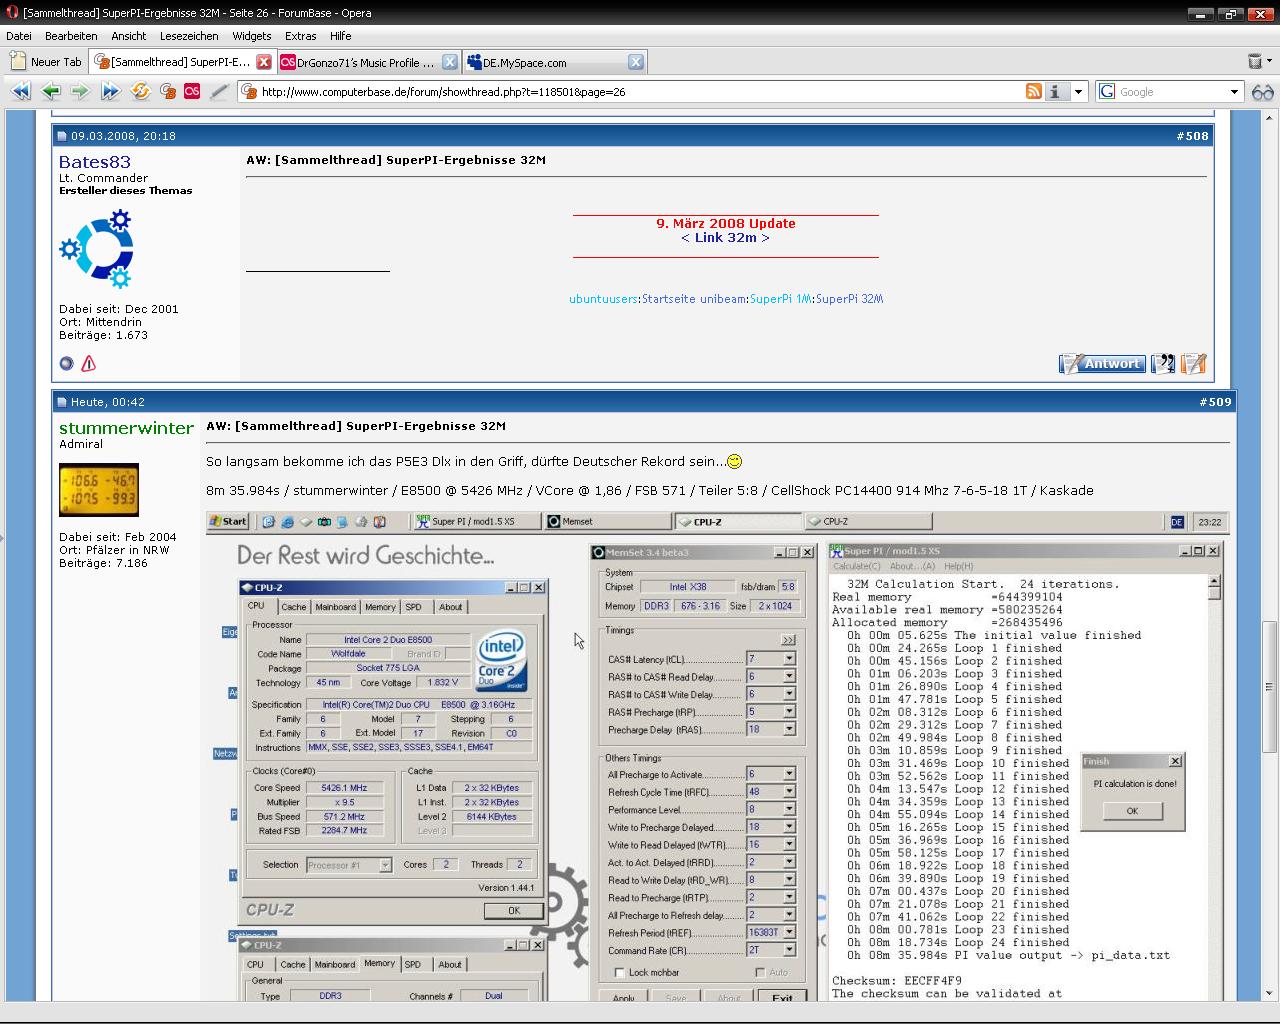Image resolution: width=1280 pixels, height=1024 pixels.
Task: Click the RSS feed icon in address bar
Action: click(1034, 91)
